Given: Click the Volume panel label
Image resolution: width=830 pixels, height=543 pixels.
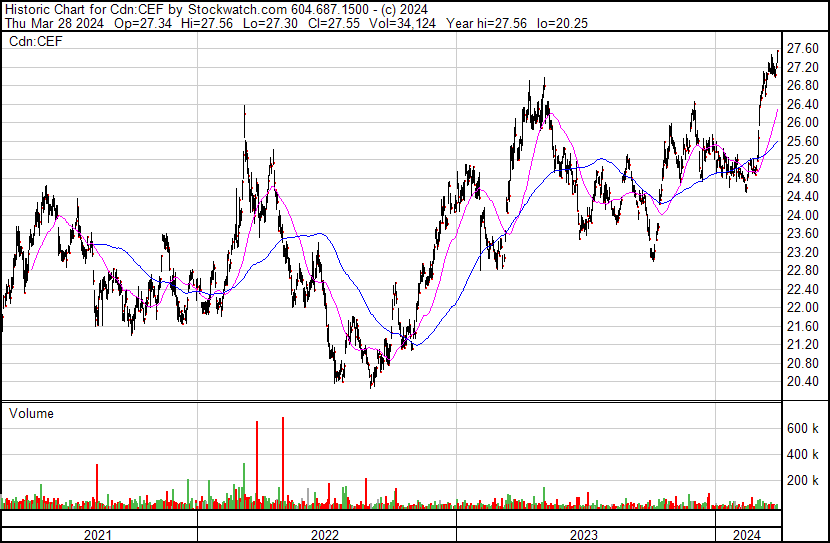Looking at the screenshot, I should point(31,413).
